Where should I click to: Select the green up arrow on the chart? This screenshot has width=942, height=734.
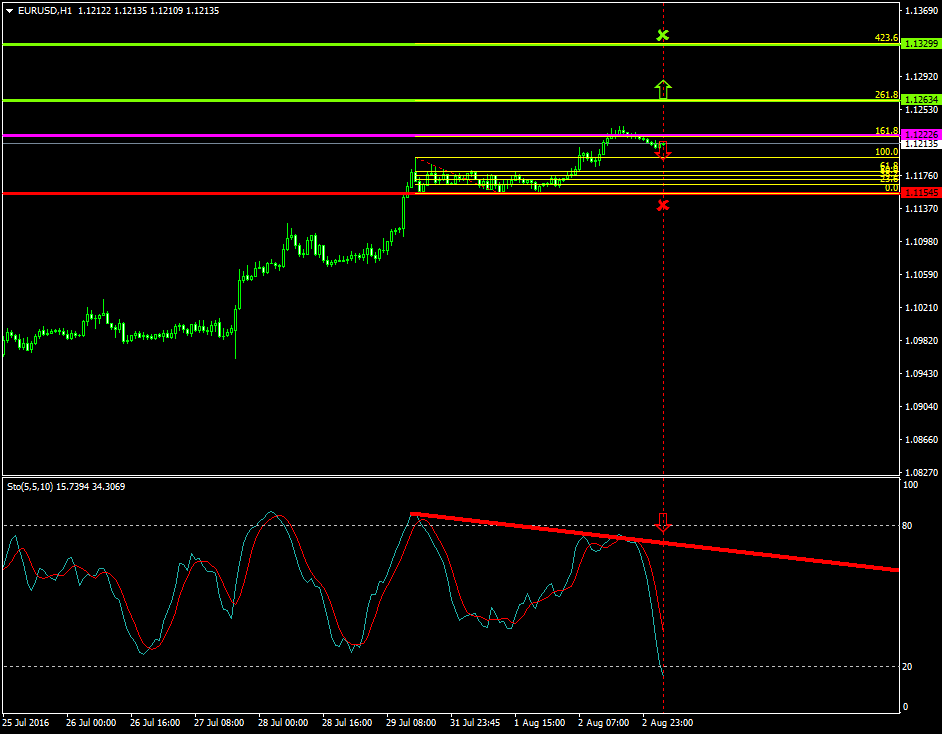coord(662,89)
